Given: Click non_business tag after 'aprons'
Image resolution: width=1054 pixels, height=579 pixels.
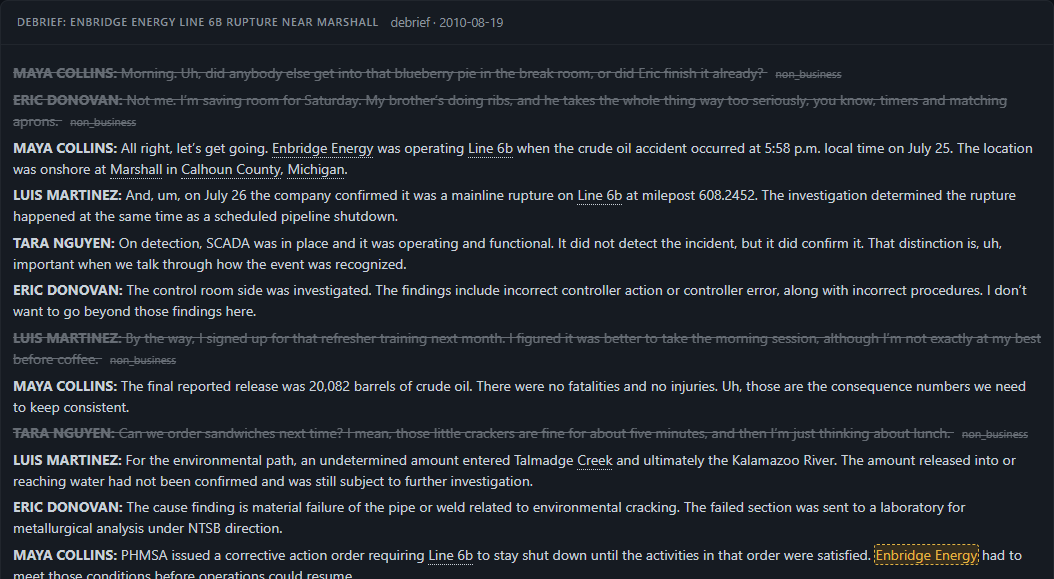Looking at the screenshot, I should point(103,122).
